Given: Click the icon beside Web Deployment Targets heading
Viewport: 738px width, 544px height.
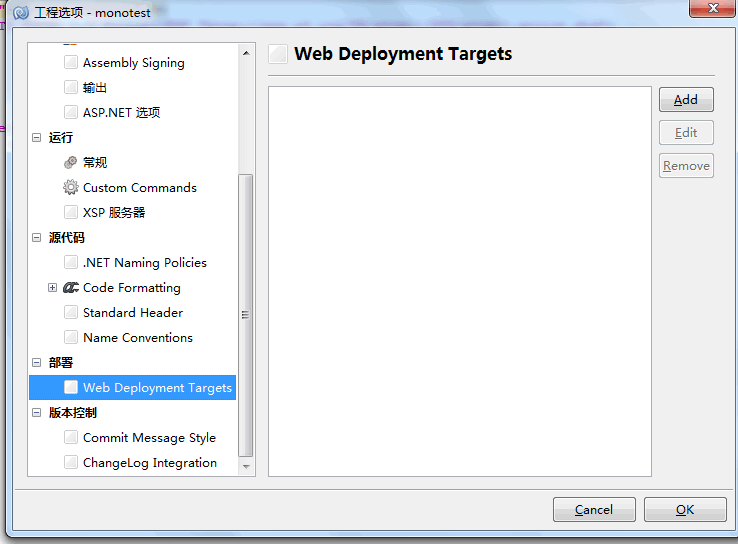Looking at the screenshot, I should pyautogui.click(x=278, y=54).
